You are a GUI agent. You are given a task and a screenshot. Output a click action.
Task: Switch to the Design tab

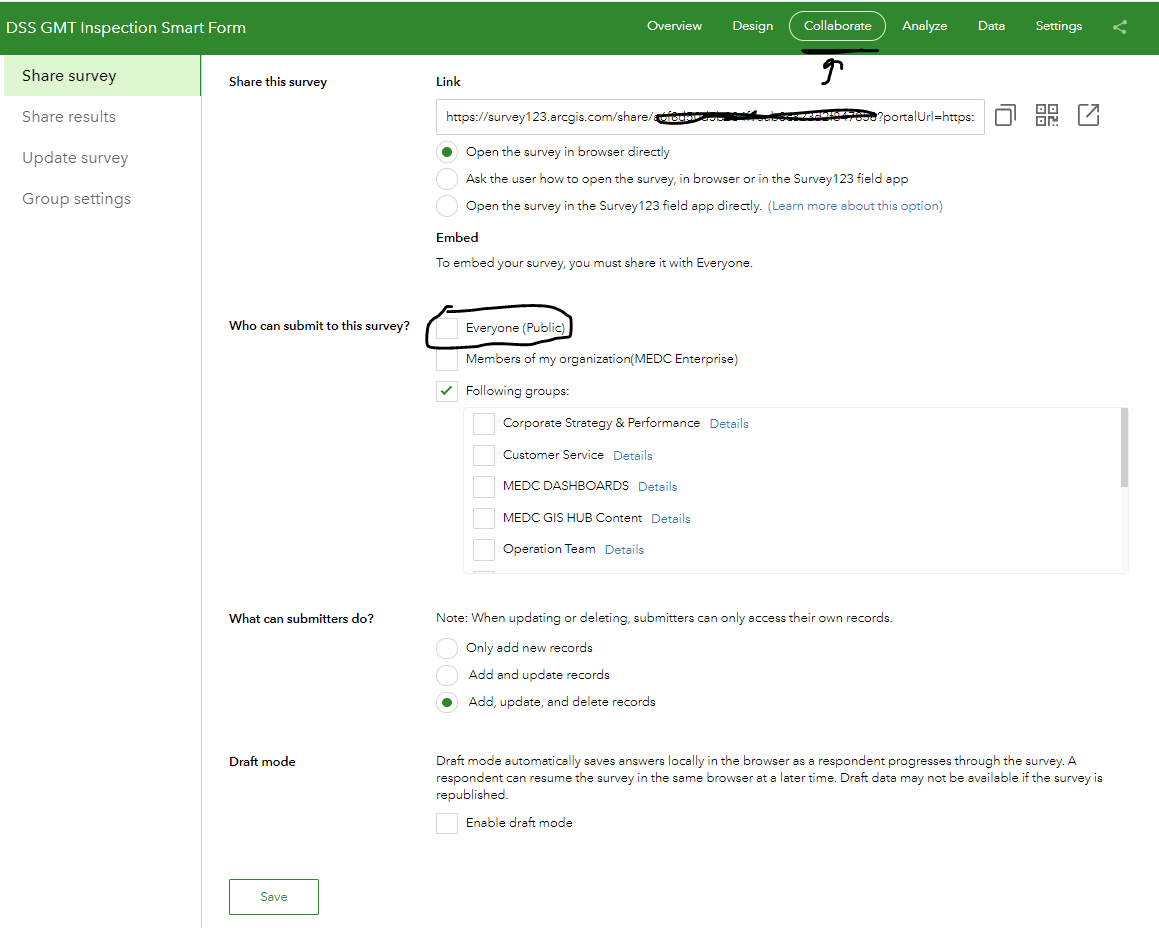click(x=752, y=27)
